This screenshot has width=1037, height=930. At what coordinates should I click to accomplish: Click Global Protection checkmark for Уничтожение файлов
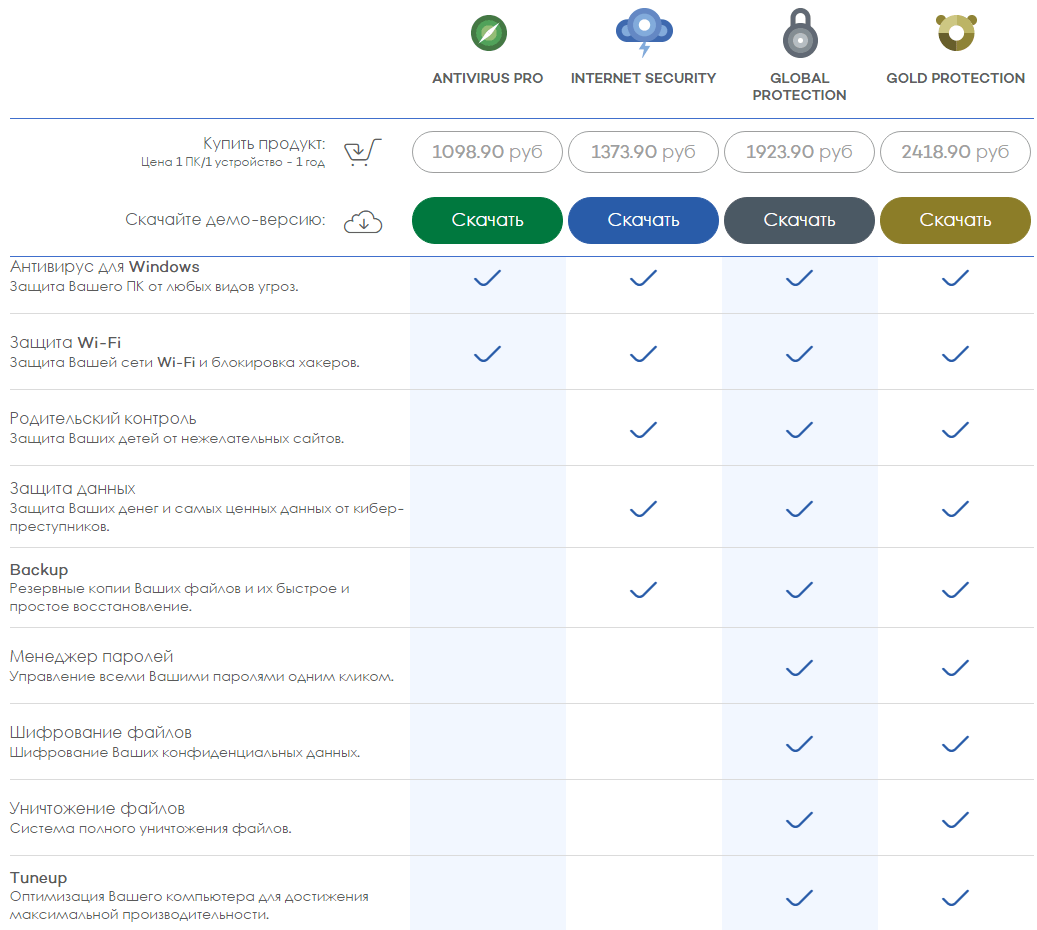(800, 820)
